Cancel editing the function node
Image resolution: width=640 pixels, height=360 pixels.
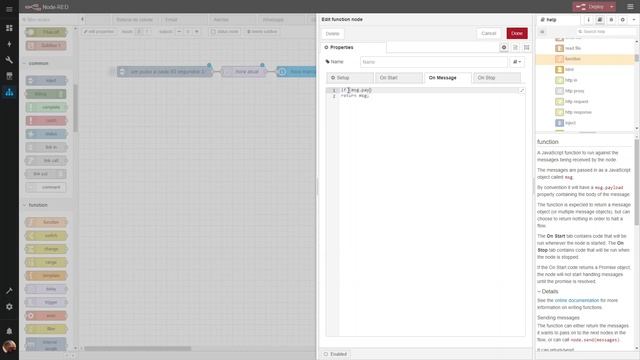[488, 33]
